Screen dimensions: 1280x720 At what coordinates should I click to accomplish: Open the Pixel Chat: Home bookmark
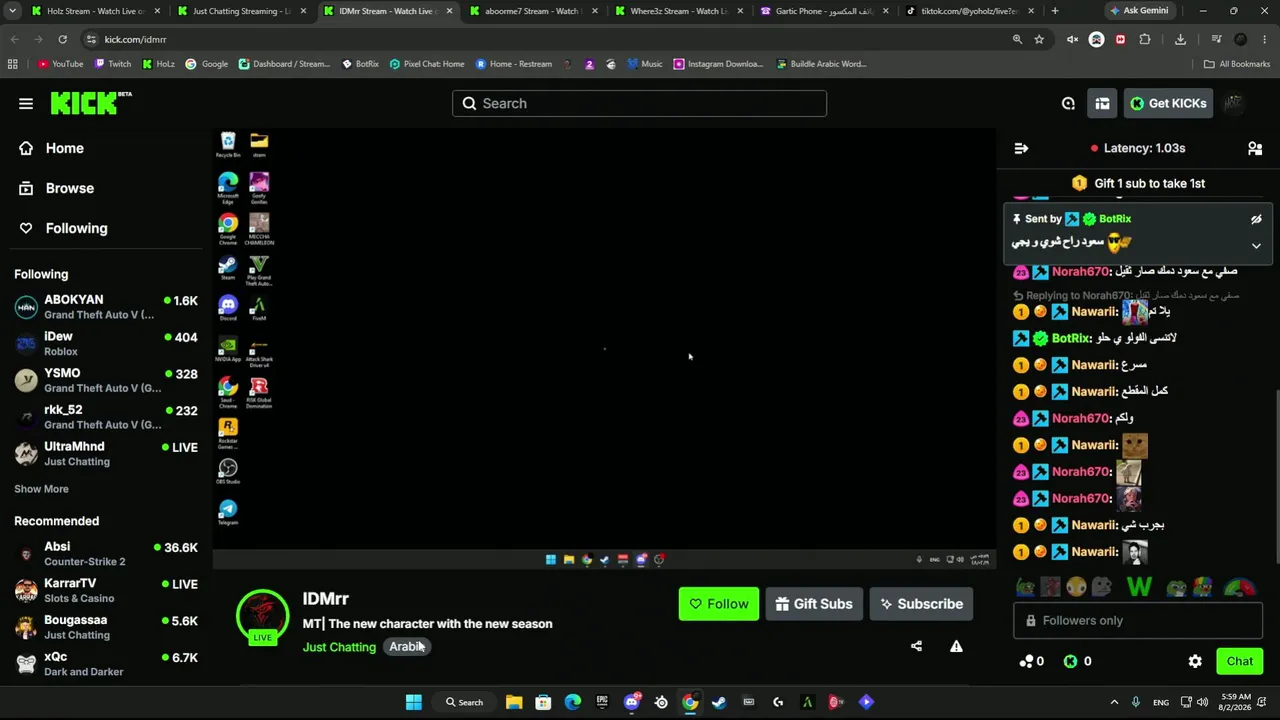427,64
